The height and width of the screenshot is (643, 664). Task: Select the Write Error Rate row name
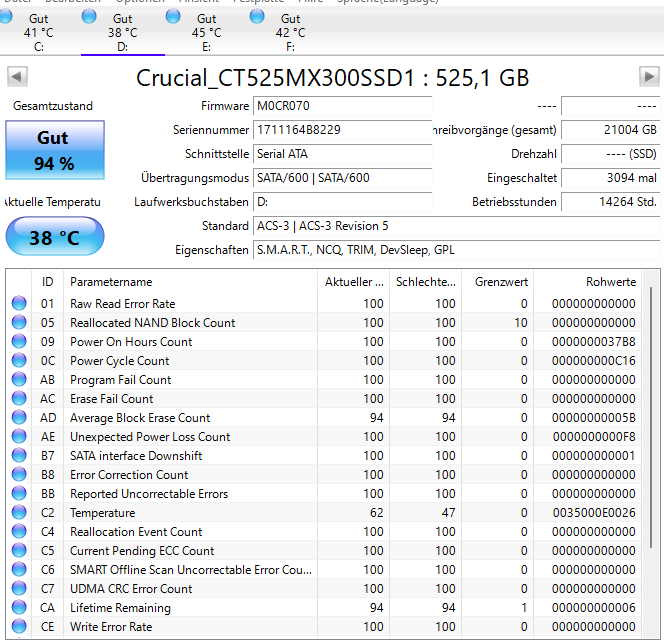click(x=111, y=627)
